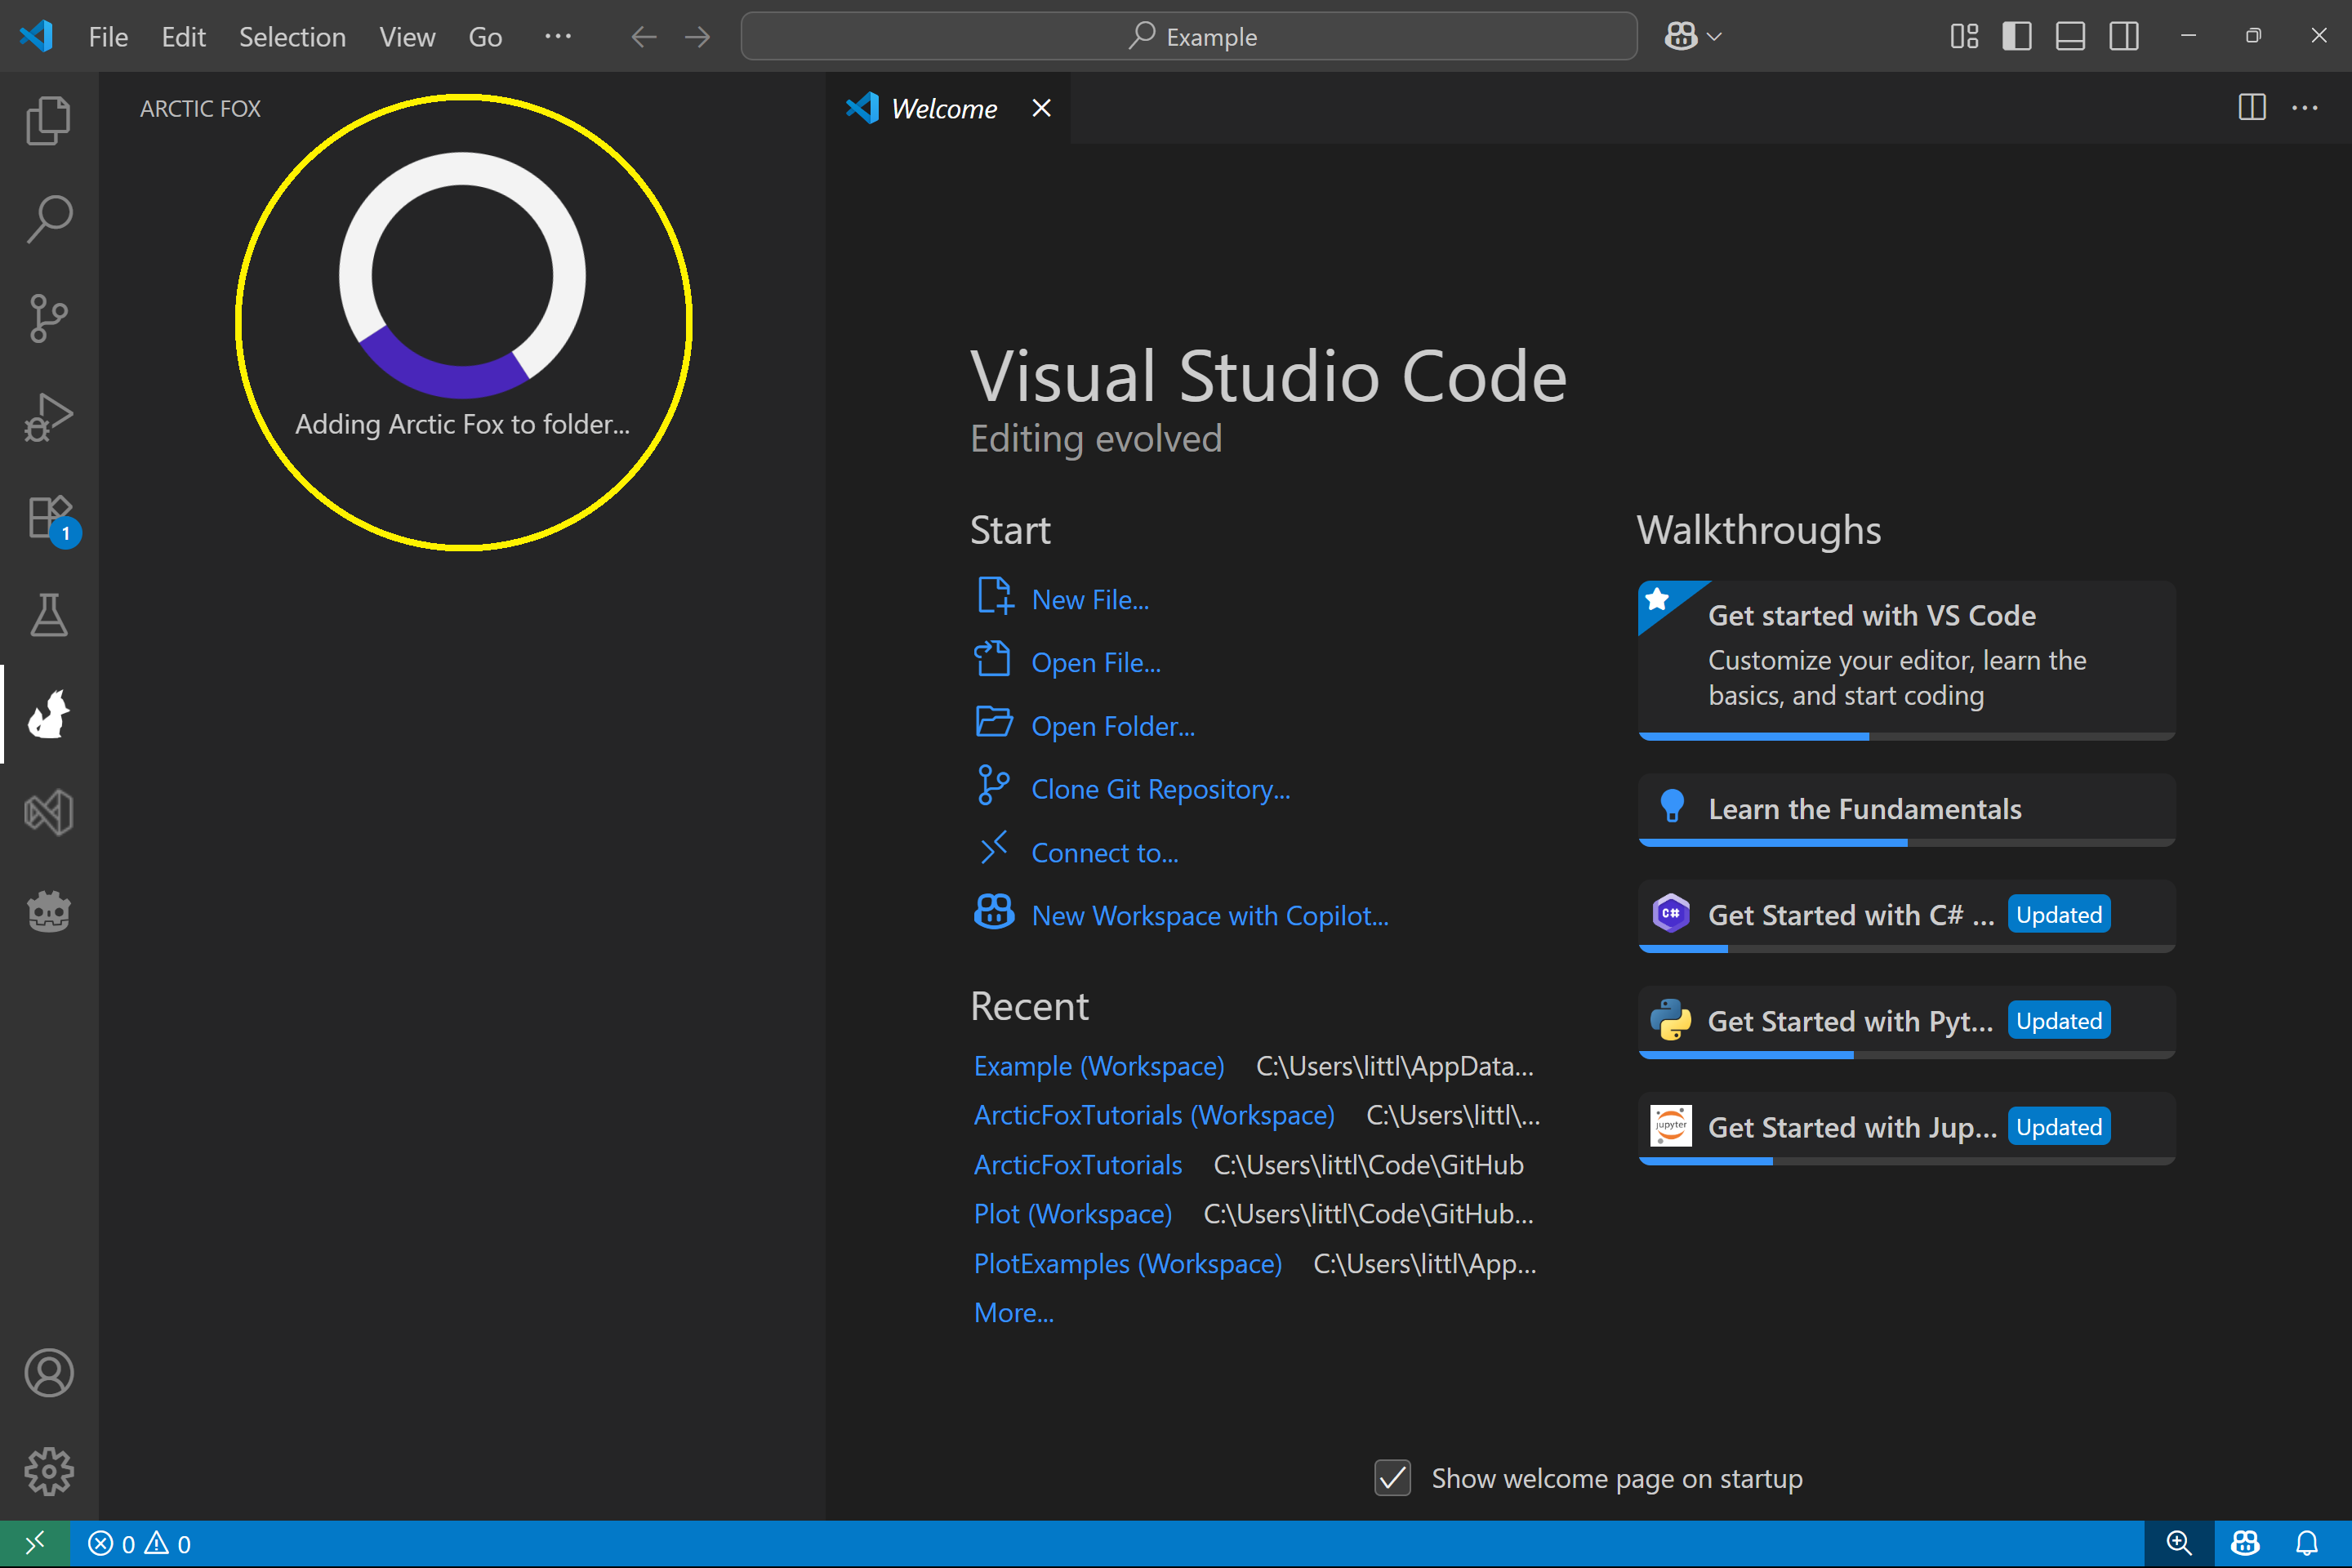Split the editor right
Screen dimensions: 2352x1568
(2251, 108)
